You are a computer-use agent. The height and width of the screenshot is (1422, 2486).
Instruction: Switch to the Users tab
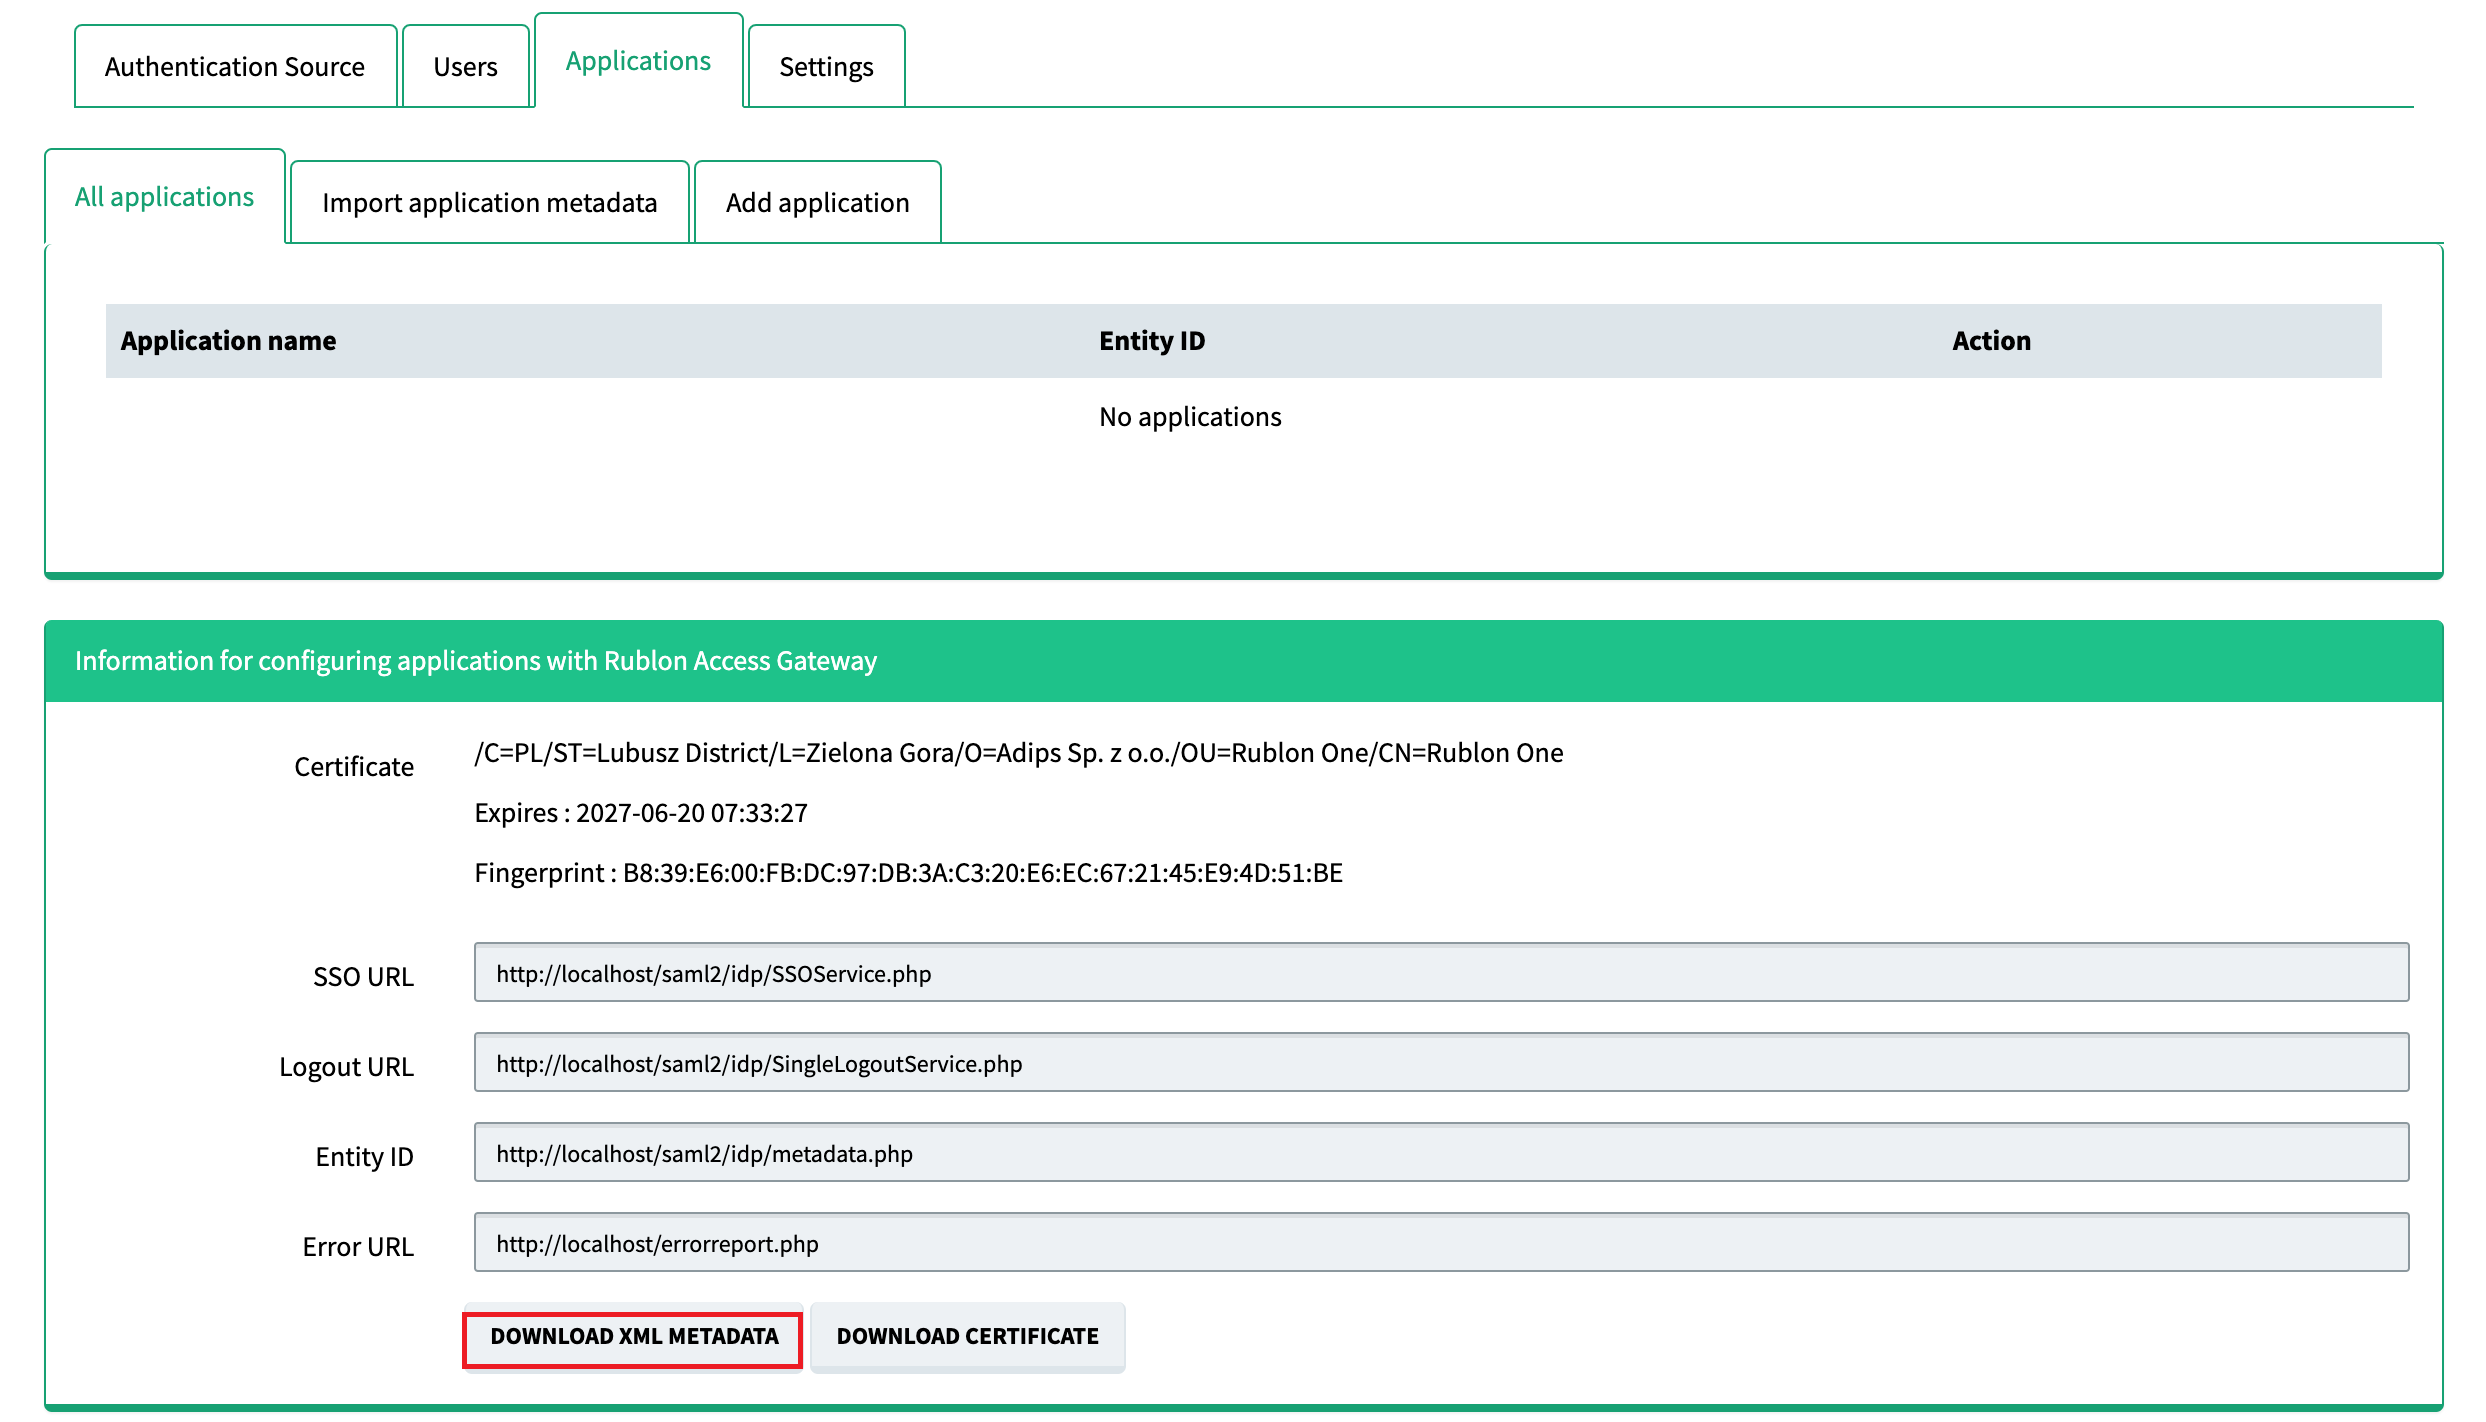(465, 67)
